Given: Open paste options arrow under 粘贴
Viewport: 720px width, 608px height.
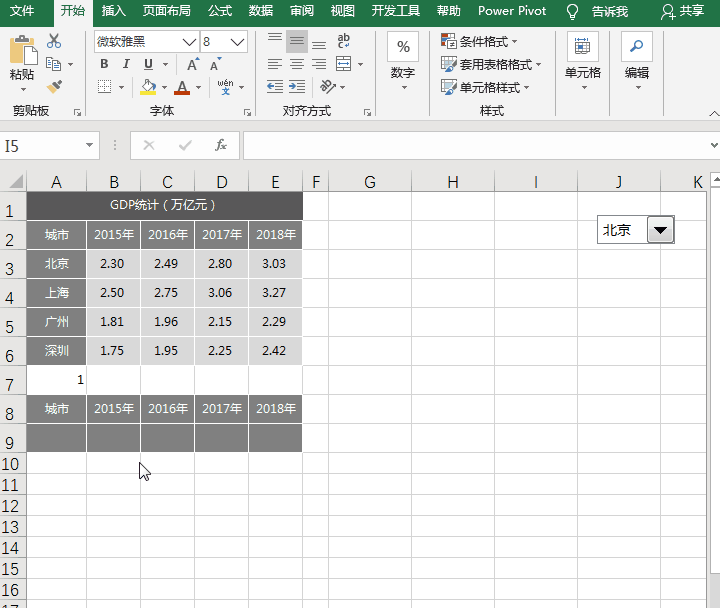Looking at the screenshot, I should [23, 90].
